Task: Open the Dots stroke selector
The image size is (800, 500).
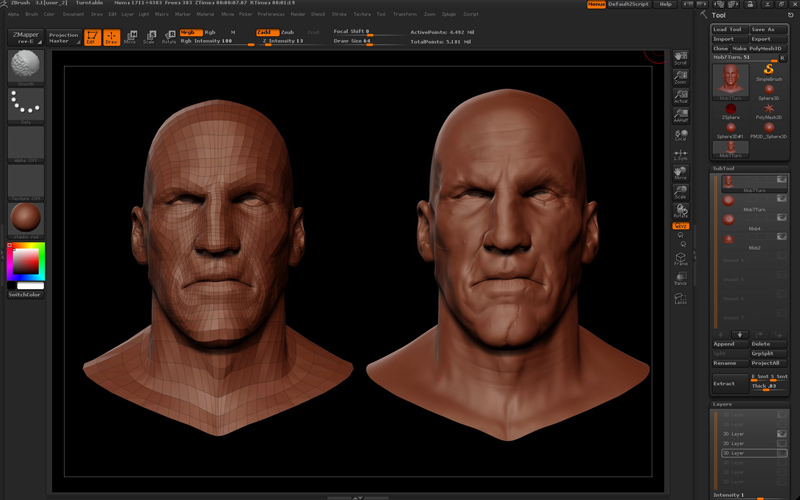Action: (x=26, y=106)
